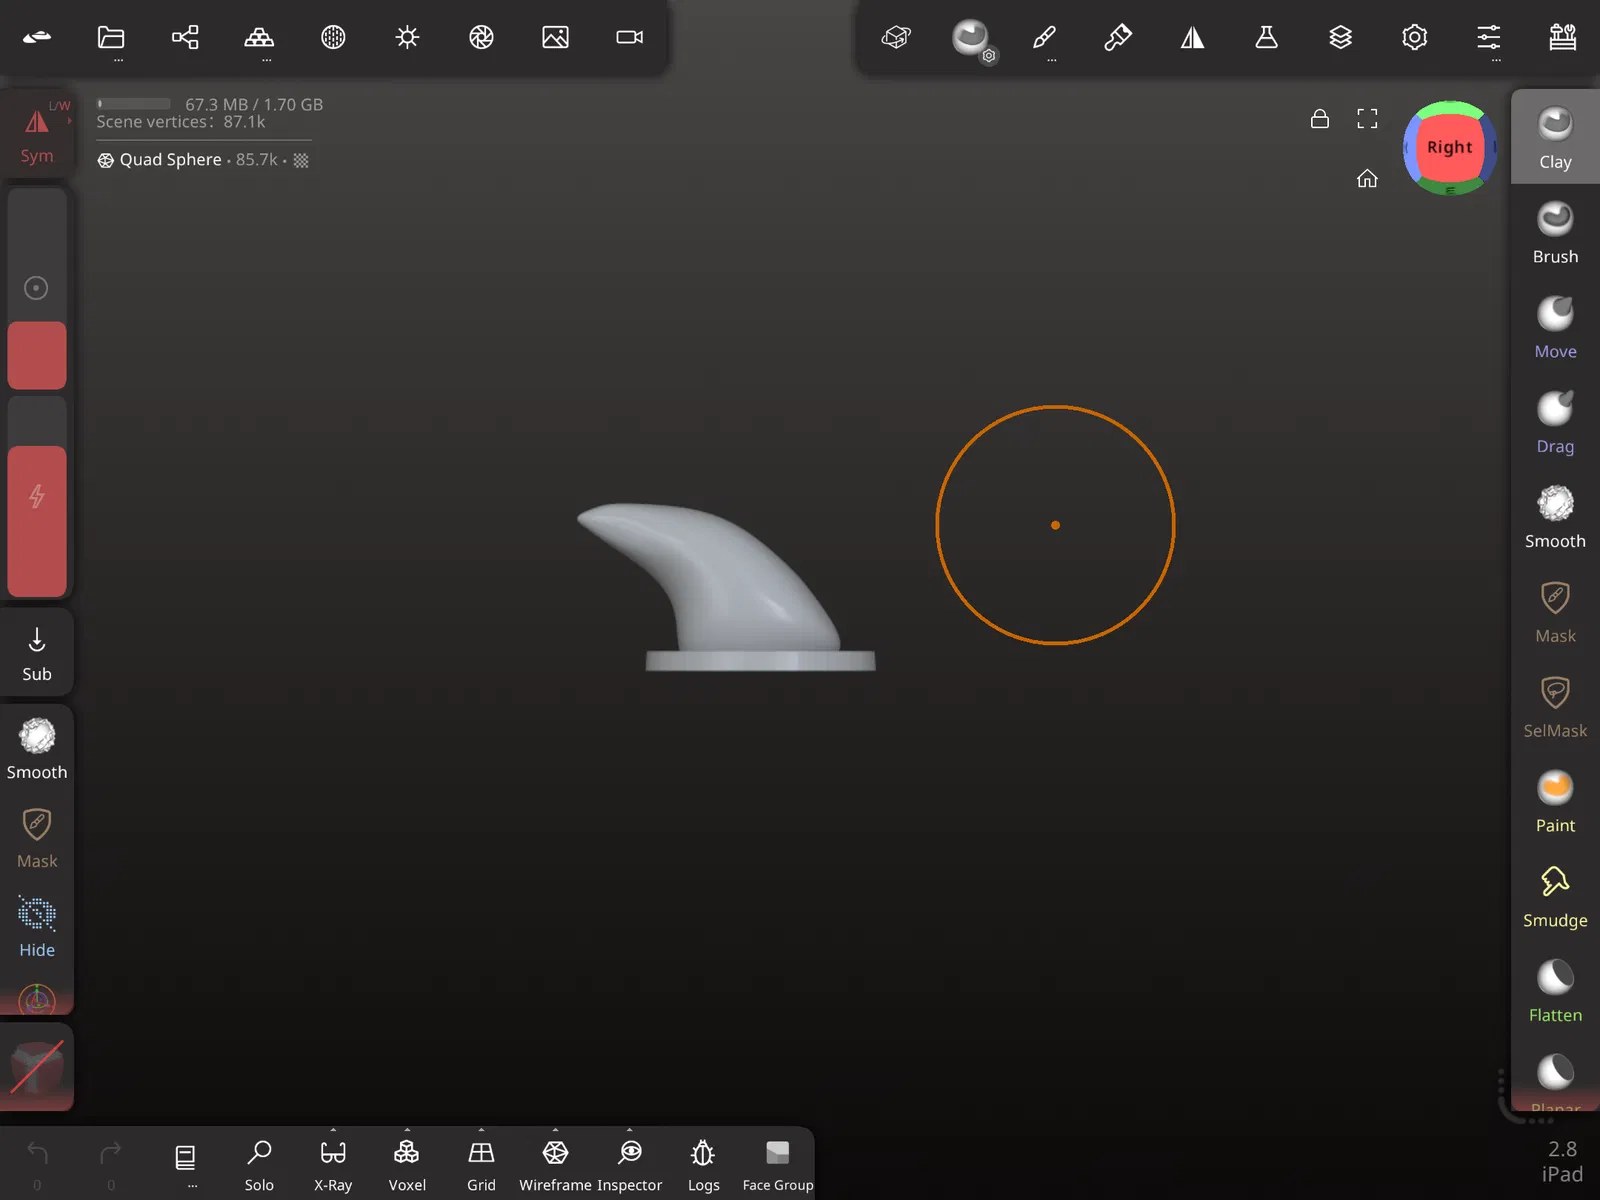Open the Material sphere menu
The image size is (1600, 1200).
coord(333,38)
